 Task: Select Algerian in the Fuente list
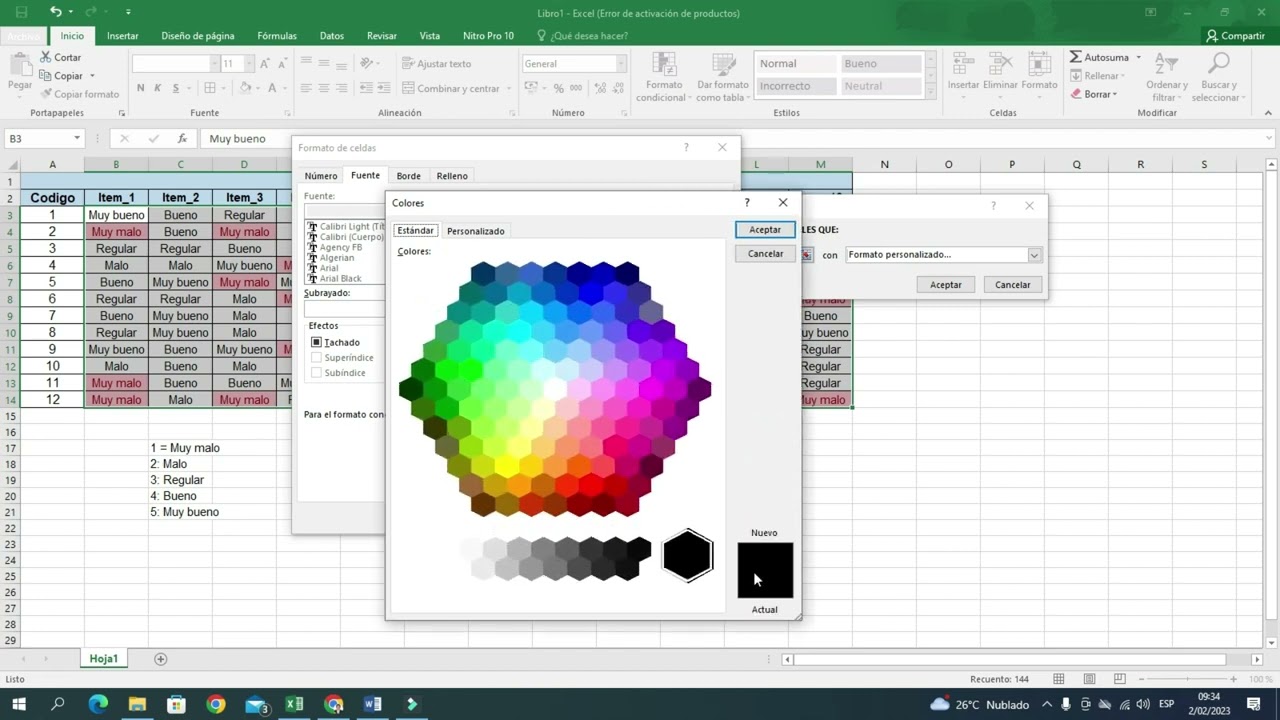pos(337,258)
